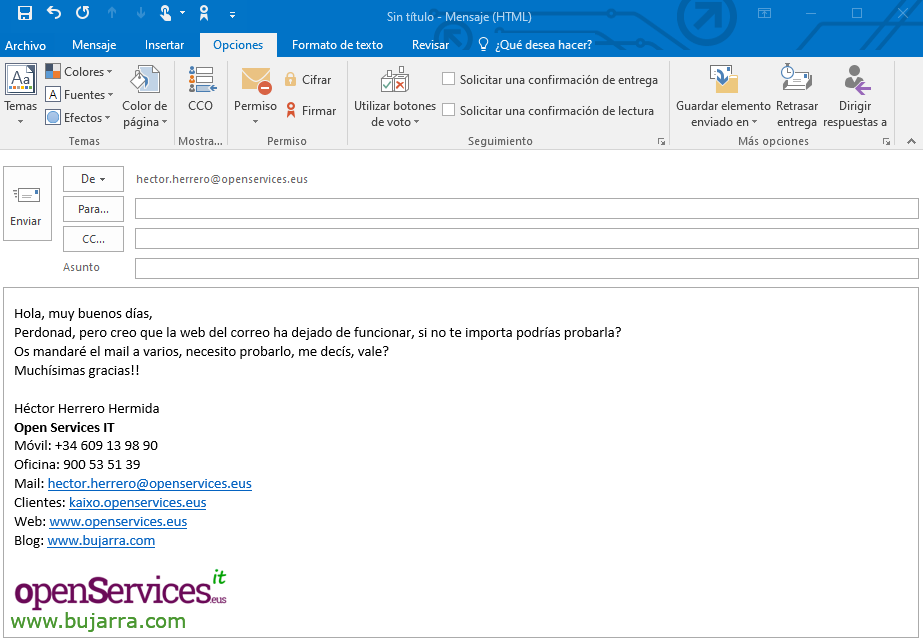Switch to the Insertar tab

(164, 45)
